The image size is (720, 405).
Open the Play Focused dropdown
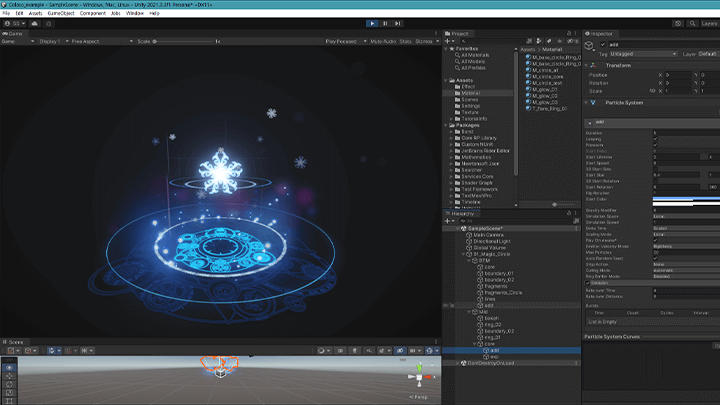[346, 41]
